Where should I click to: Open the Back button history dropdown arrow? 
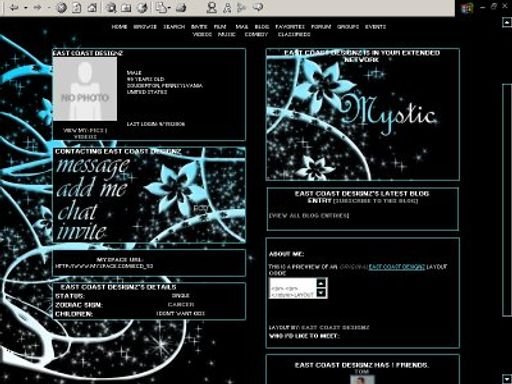(25, 8)
